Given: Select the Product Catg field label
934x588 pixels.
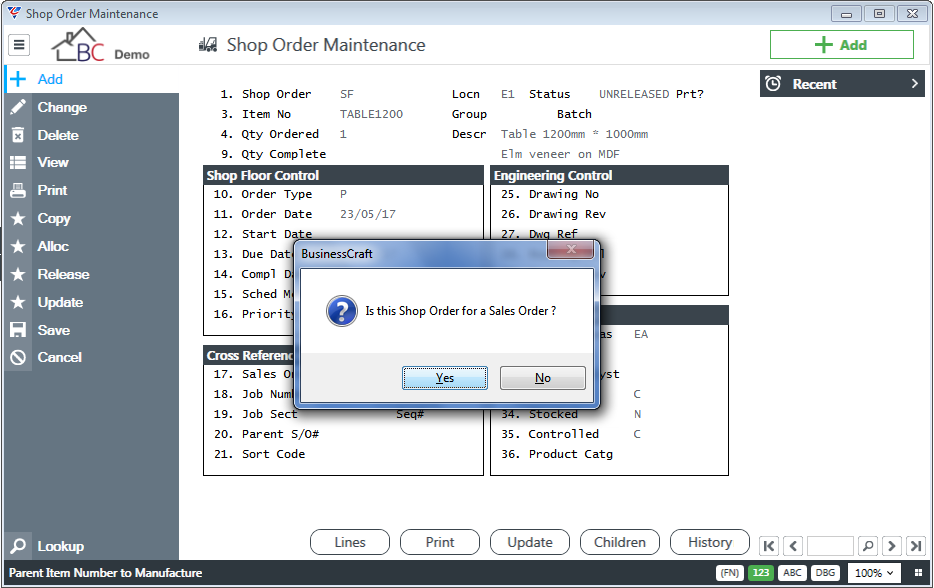Looking at the screenshot, I should tap(571, 454).
